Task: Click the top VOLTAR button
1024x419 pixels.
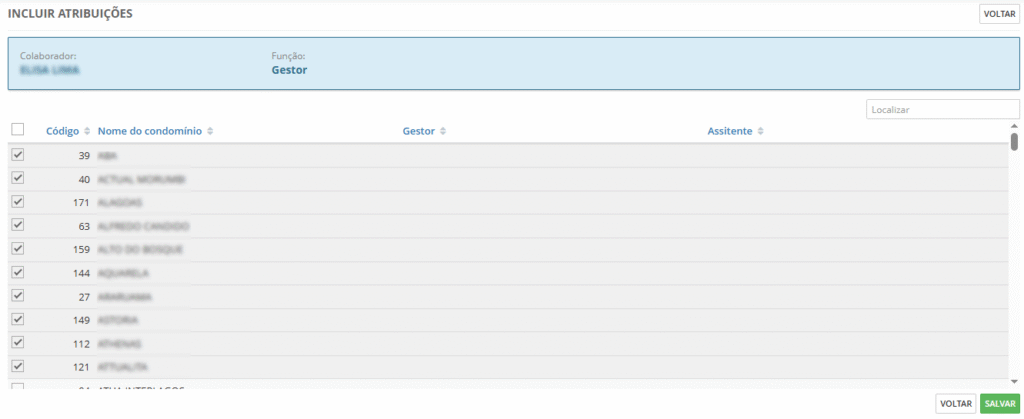Action: (999, 14)
